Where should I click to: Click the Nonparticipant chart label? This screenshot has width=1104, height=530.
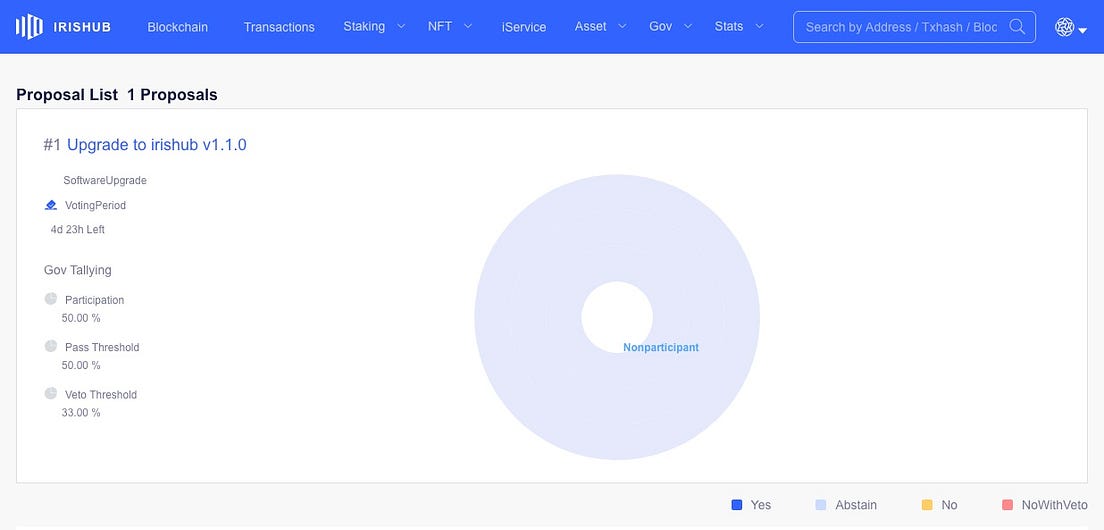[x=661, y=348]
